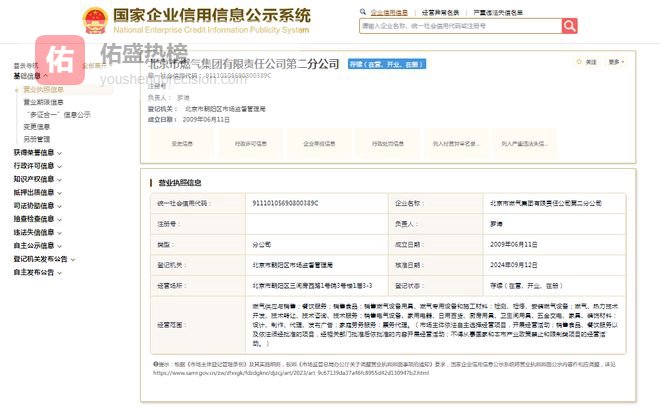Expand the 司法协助信息 sidebar section
The height and width of the screenshot is (414, 660).
click(x=37, y=204)
